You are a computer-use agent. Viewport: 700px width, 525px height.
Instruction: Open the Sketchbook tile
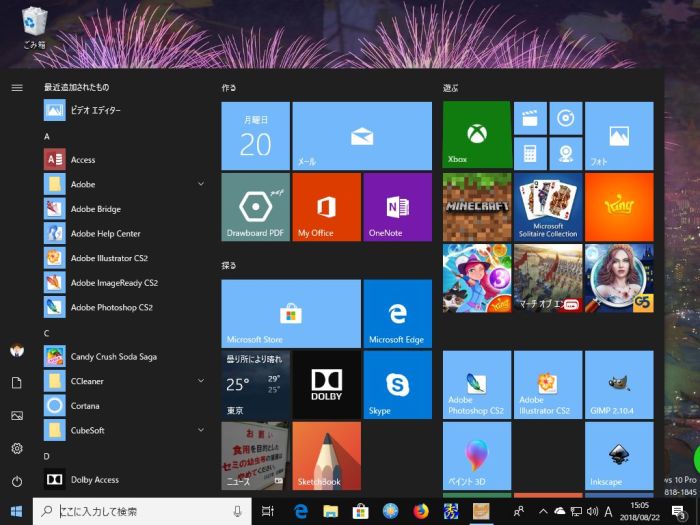coord(326,455)
